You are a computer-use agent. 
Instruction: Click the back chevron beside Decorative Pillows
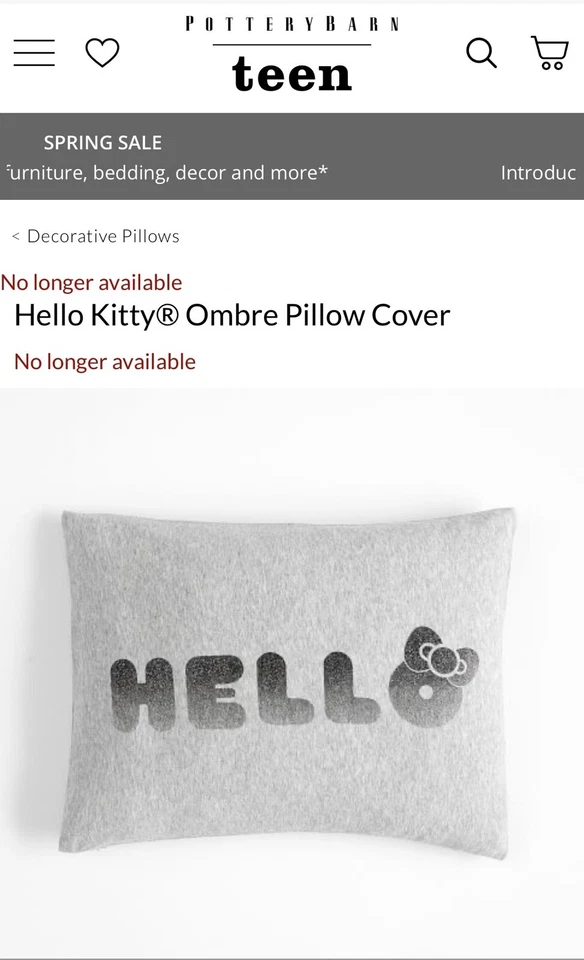click(x=16, y=236)
